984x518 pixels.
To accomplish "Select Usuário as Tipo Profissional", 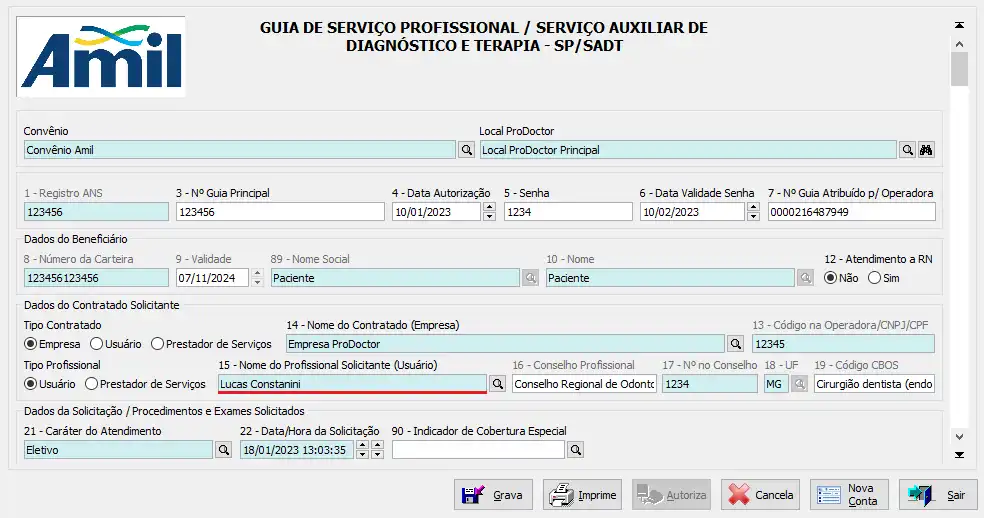I will (50, 384).
